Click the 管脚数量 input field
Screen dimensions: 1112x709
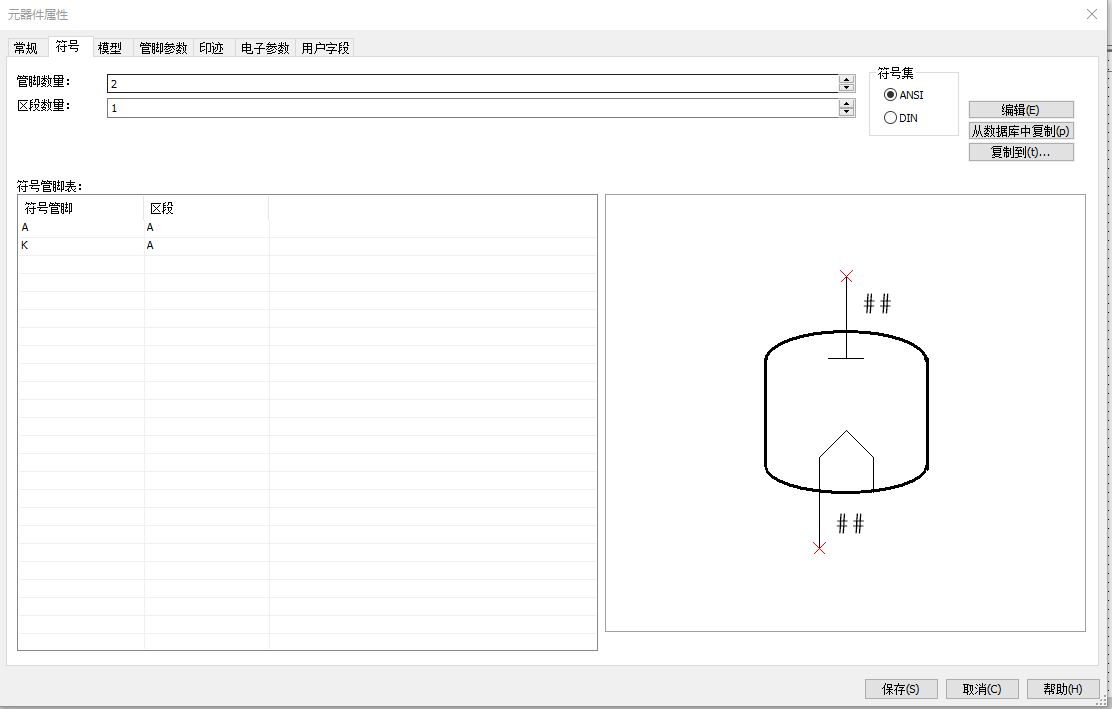472,84
